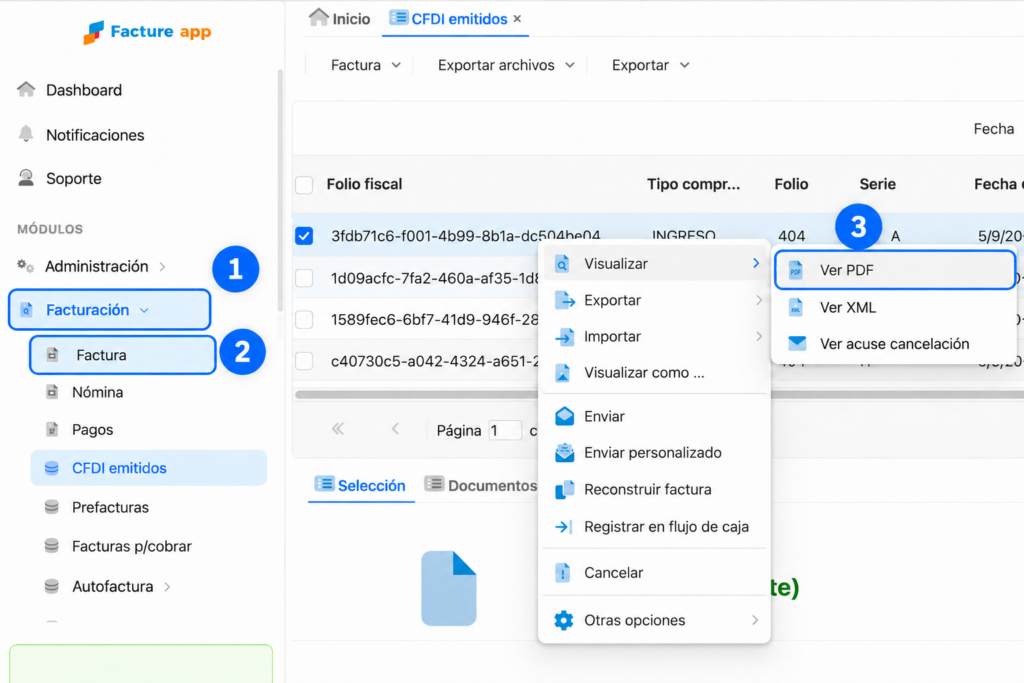
Task: Click the Facturas p/cobrar database icon
Action: coord(52,546)
